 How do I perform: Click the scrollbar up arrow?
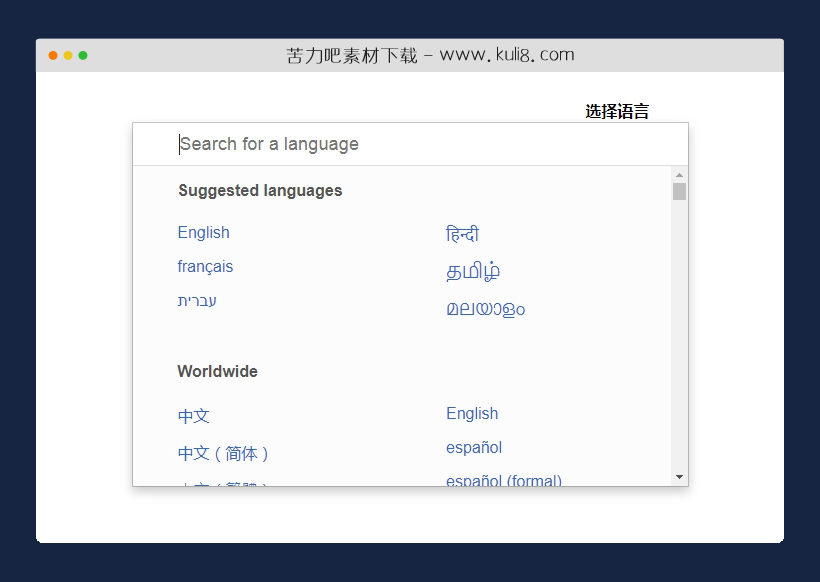pos(679,174)
